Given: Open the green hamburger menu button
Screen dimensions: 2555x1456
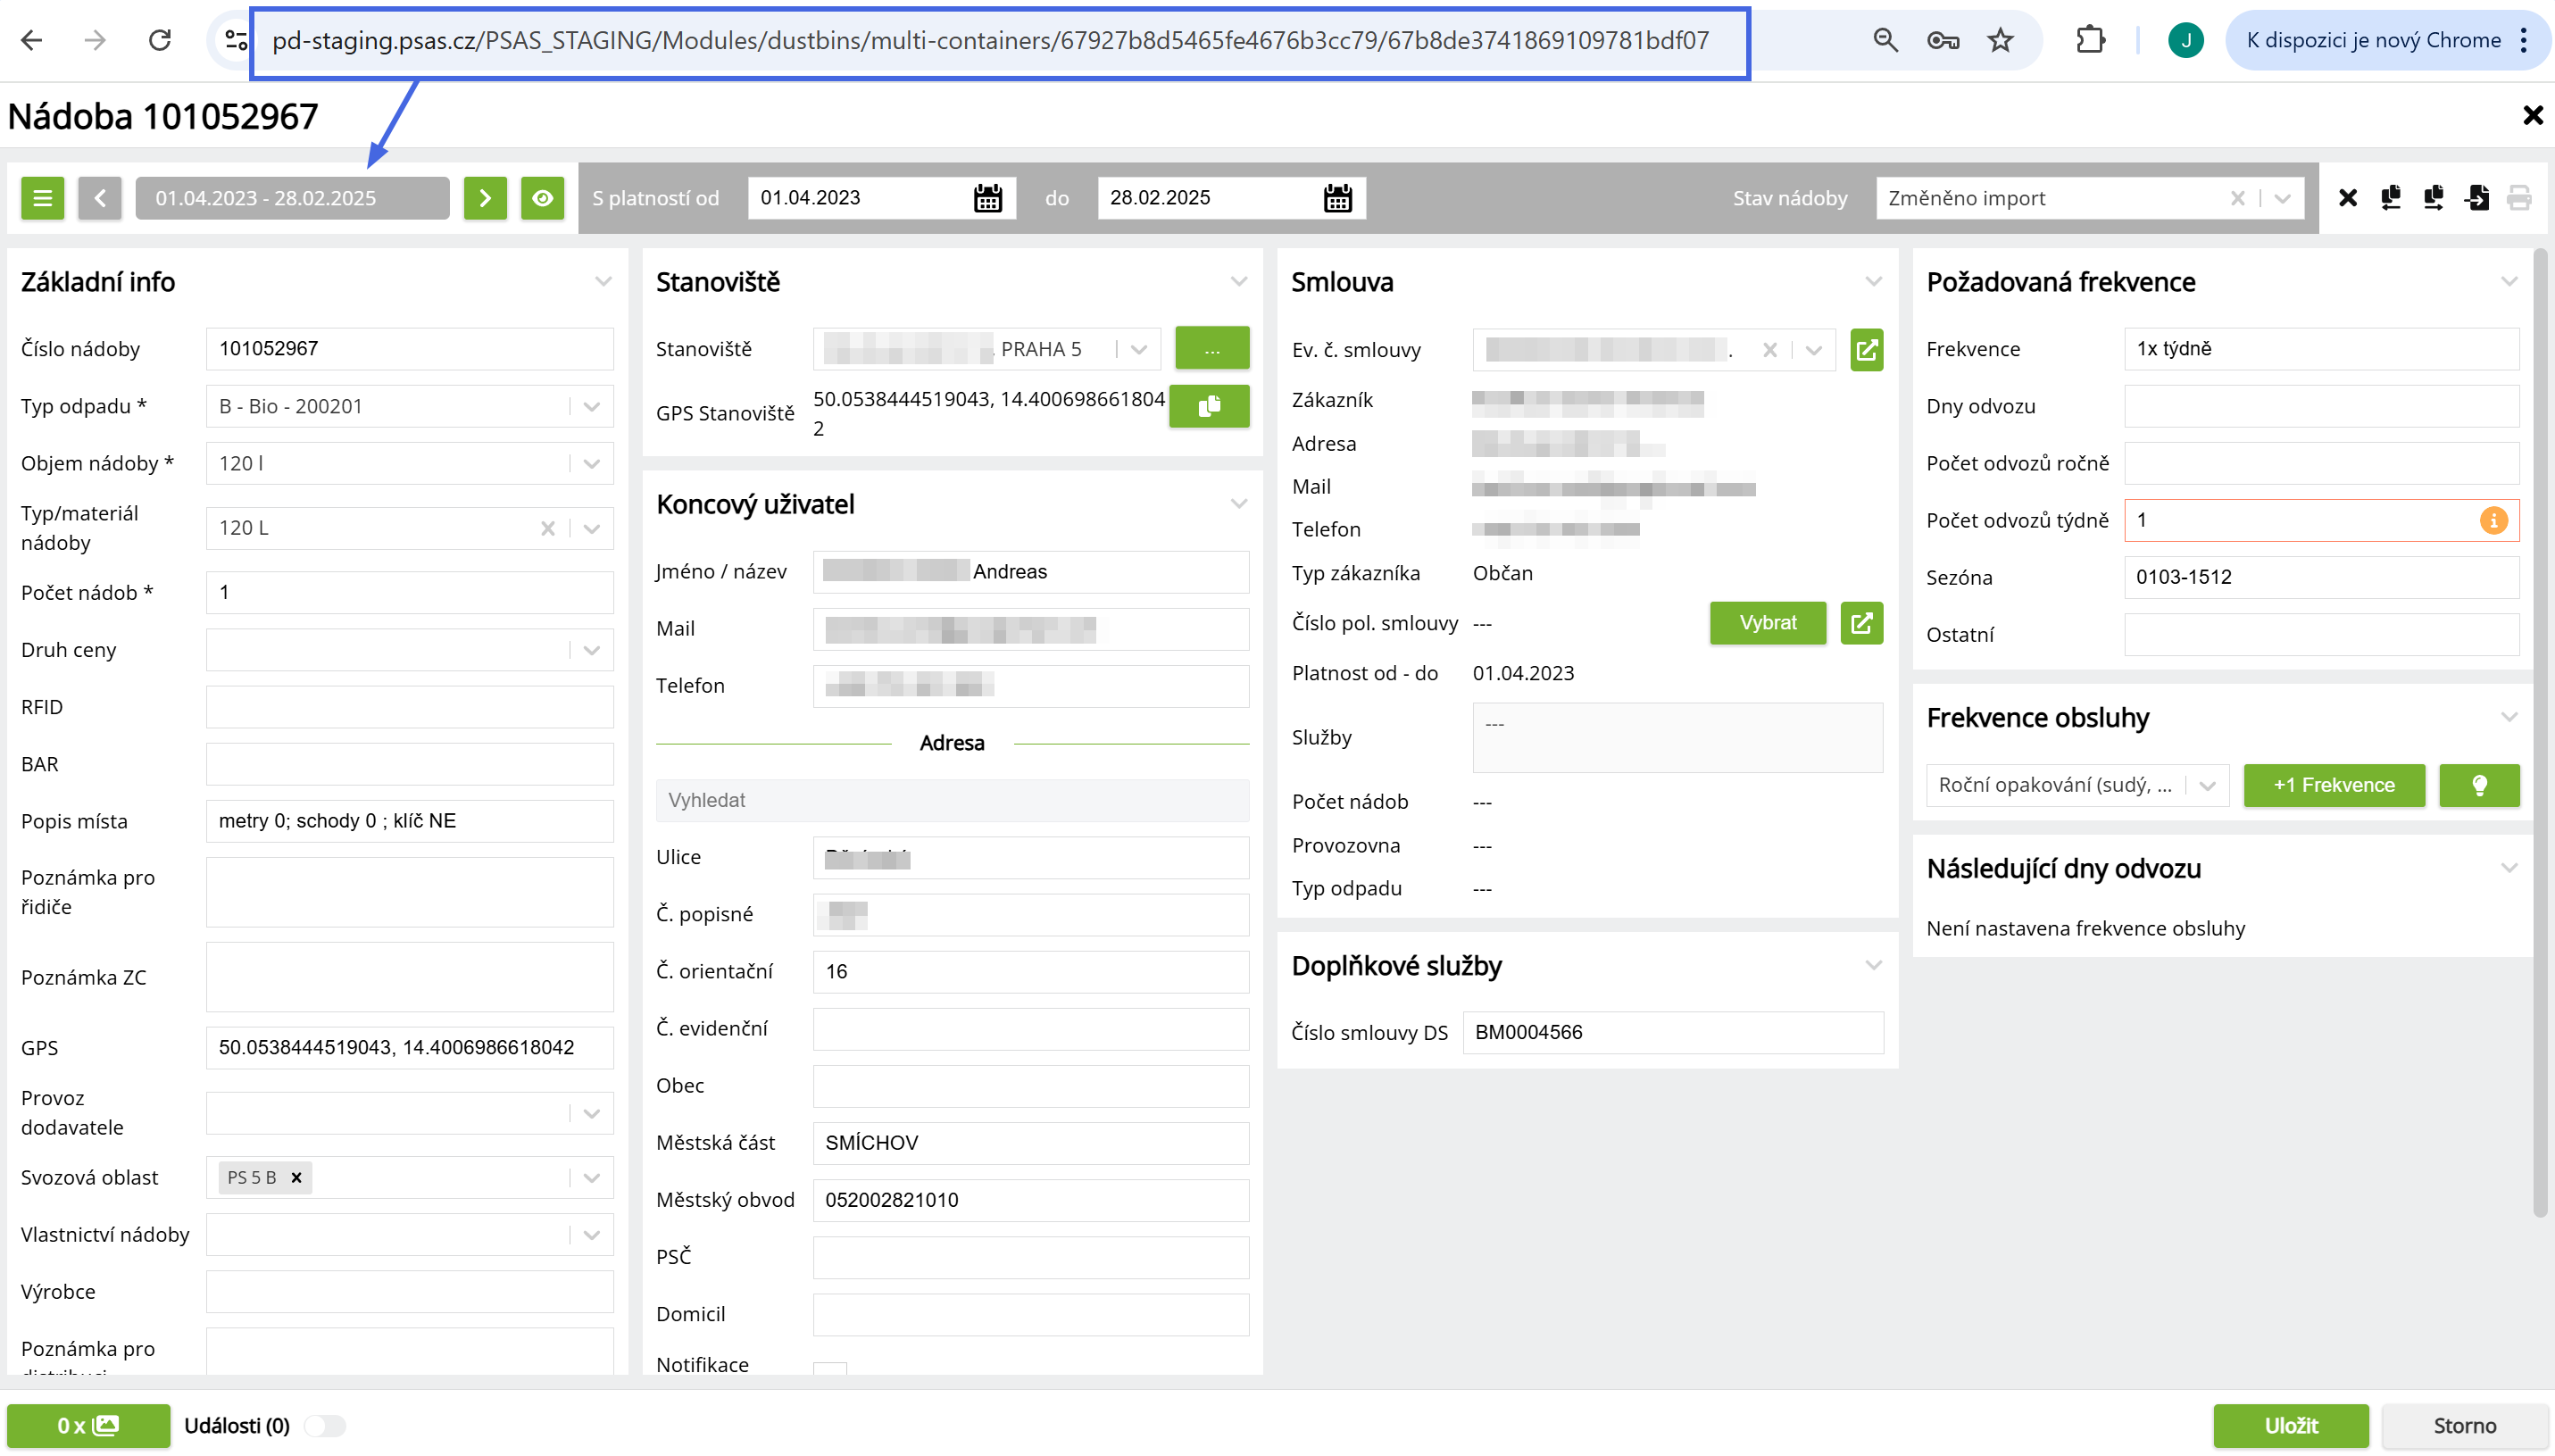Looking at the screenshot, I should click(x=42, y=198).
